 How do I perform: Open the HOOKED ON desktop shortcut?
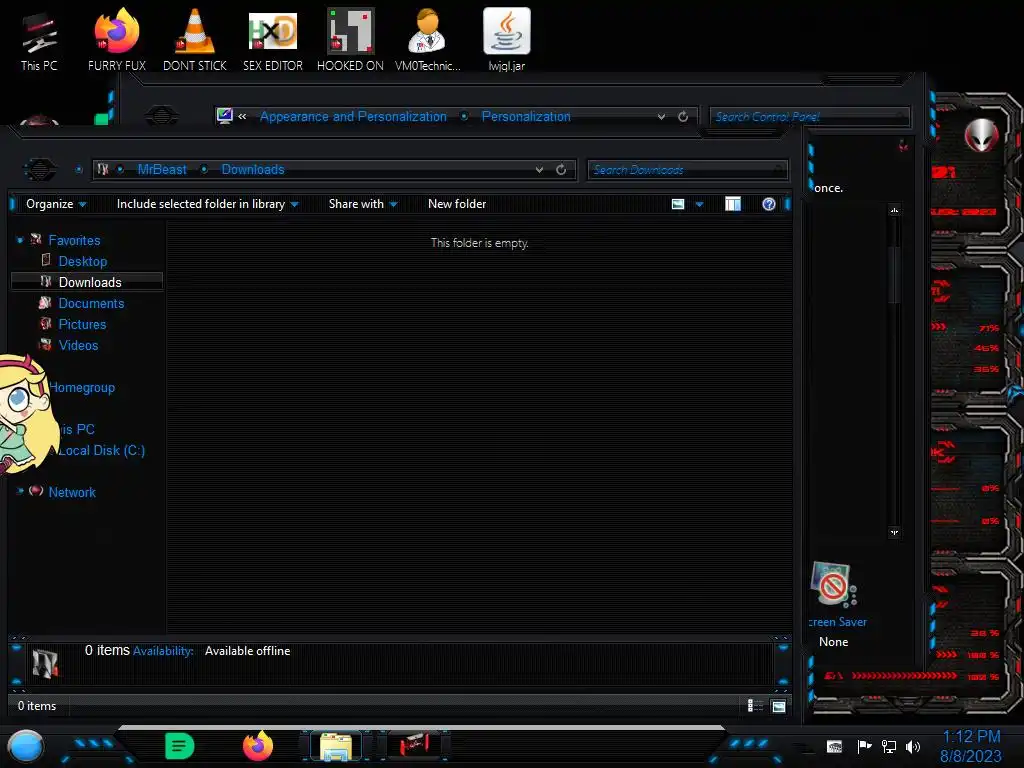(x=350, y=40)
